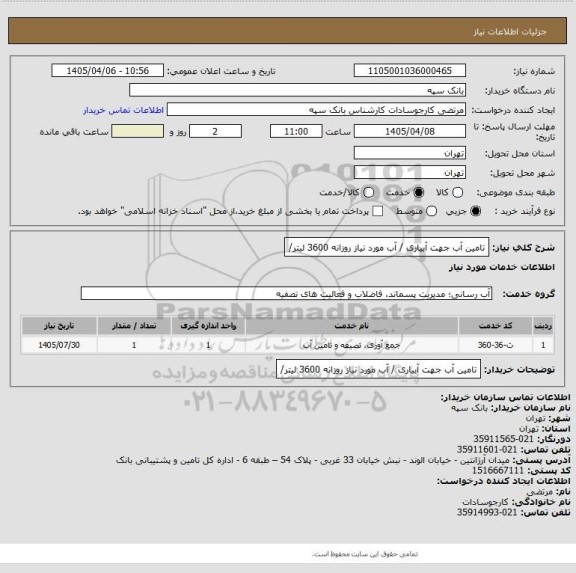The image size is (576, 573).
Task: Click the واحد اندازه گیری column header
Action: click(x=208, y=325)
